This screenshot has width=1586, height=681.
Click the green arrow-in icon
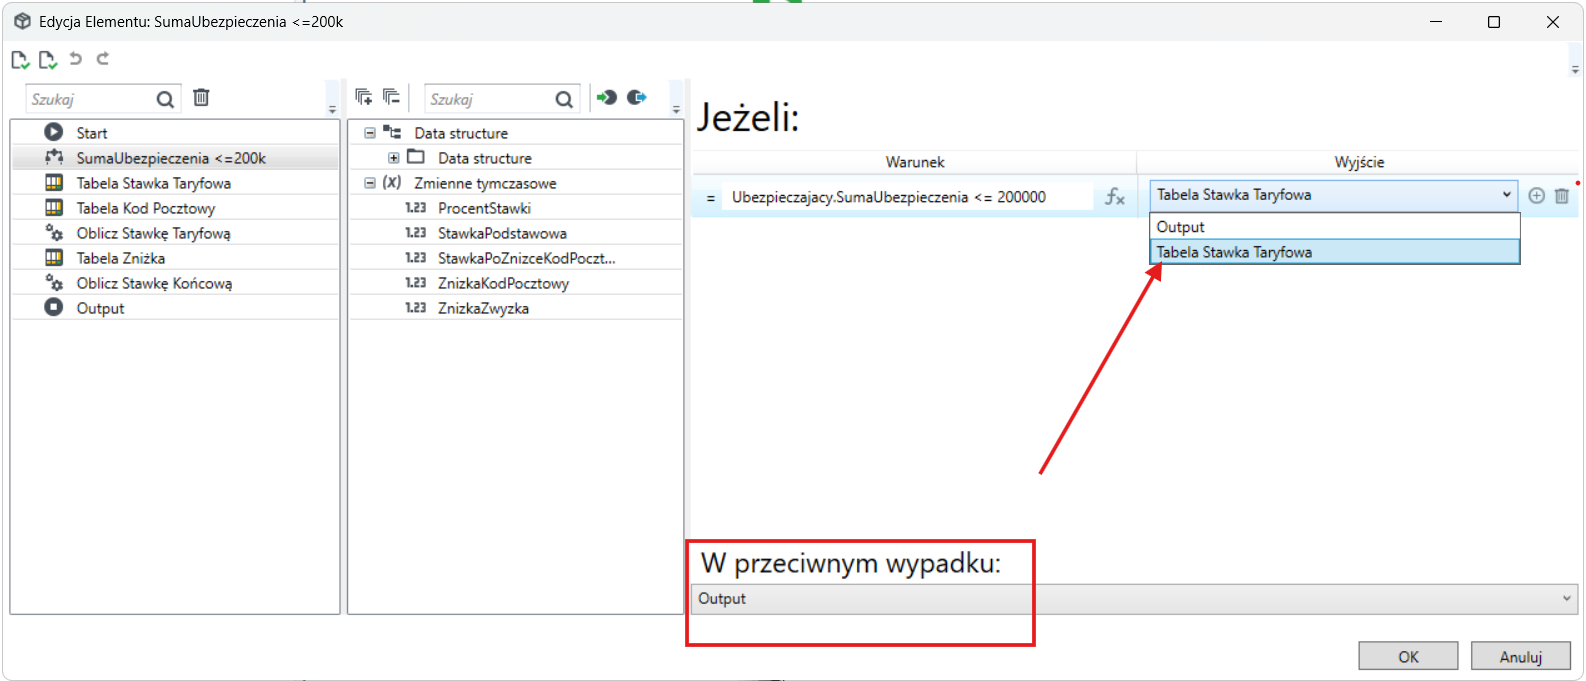click(607, 97)
